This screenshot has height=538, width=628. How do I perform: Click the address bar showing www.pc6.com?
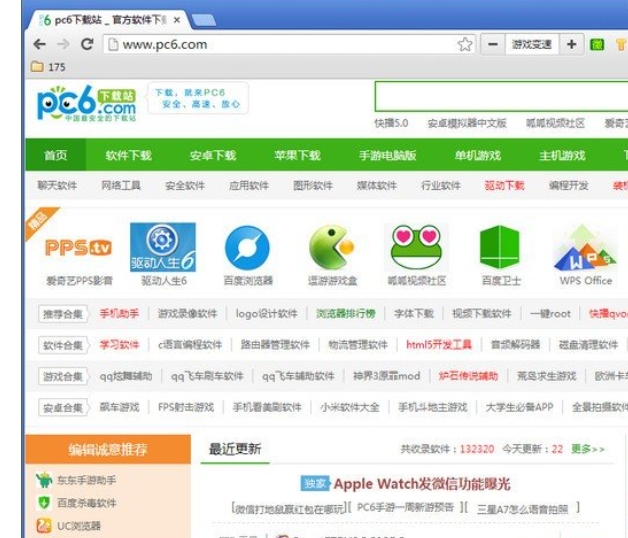[x=289, y=44]
